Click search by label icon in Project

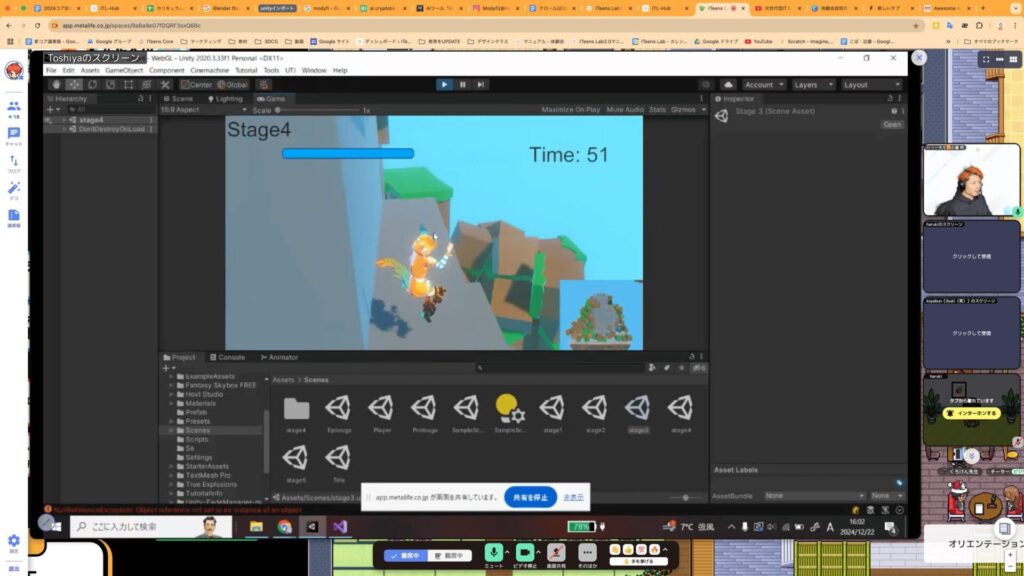tap(667, 368)
